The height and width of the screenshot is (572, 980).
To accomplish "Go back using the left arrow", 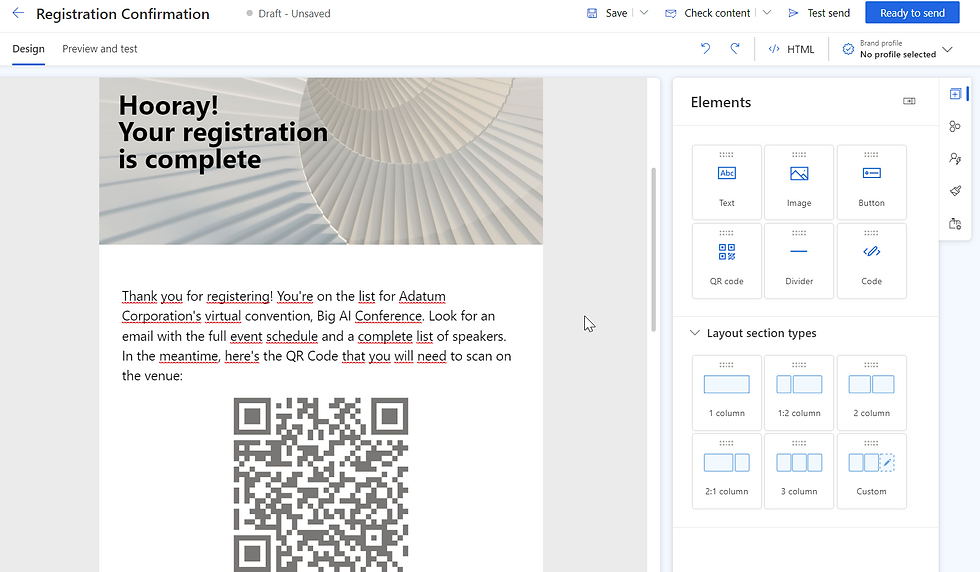I will coord(18,13).
